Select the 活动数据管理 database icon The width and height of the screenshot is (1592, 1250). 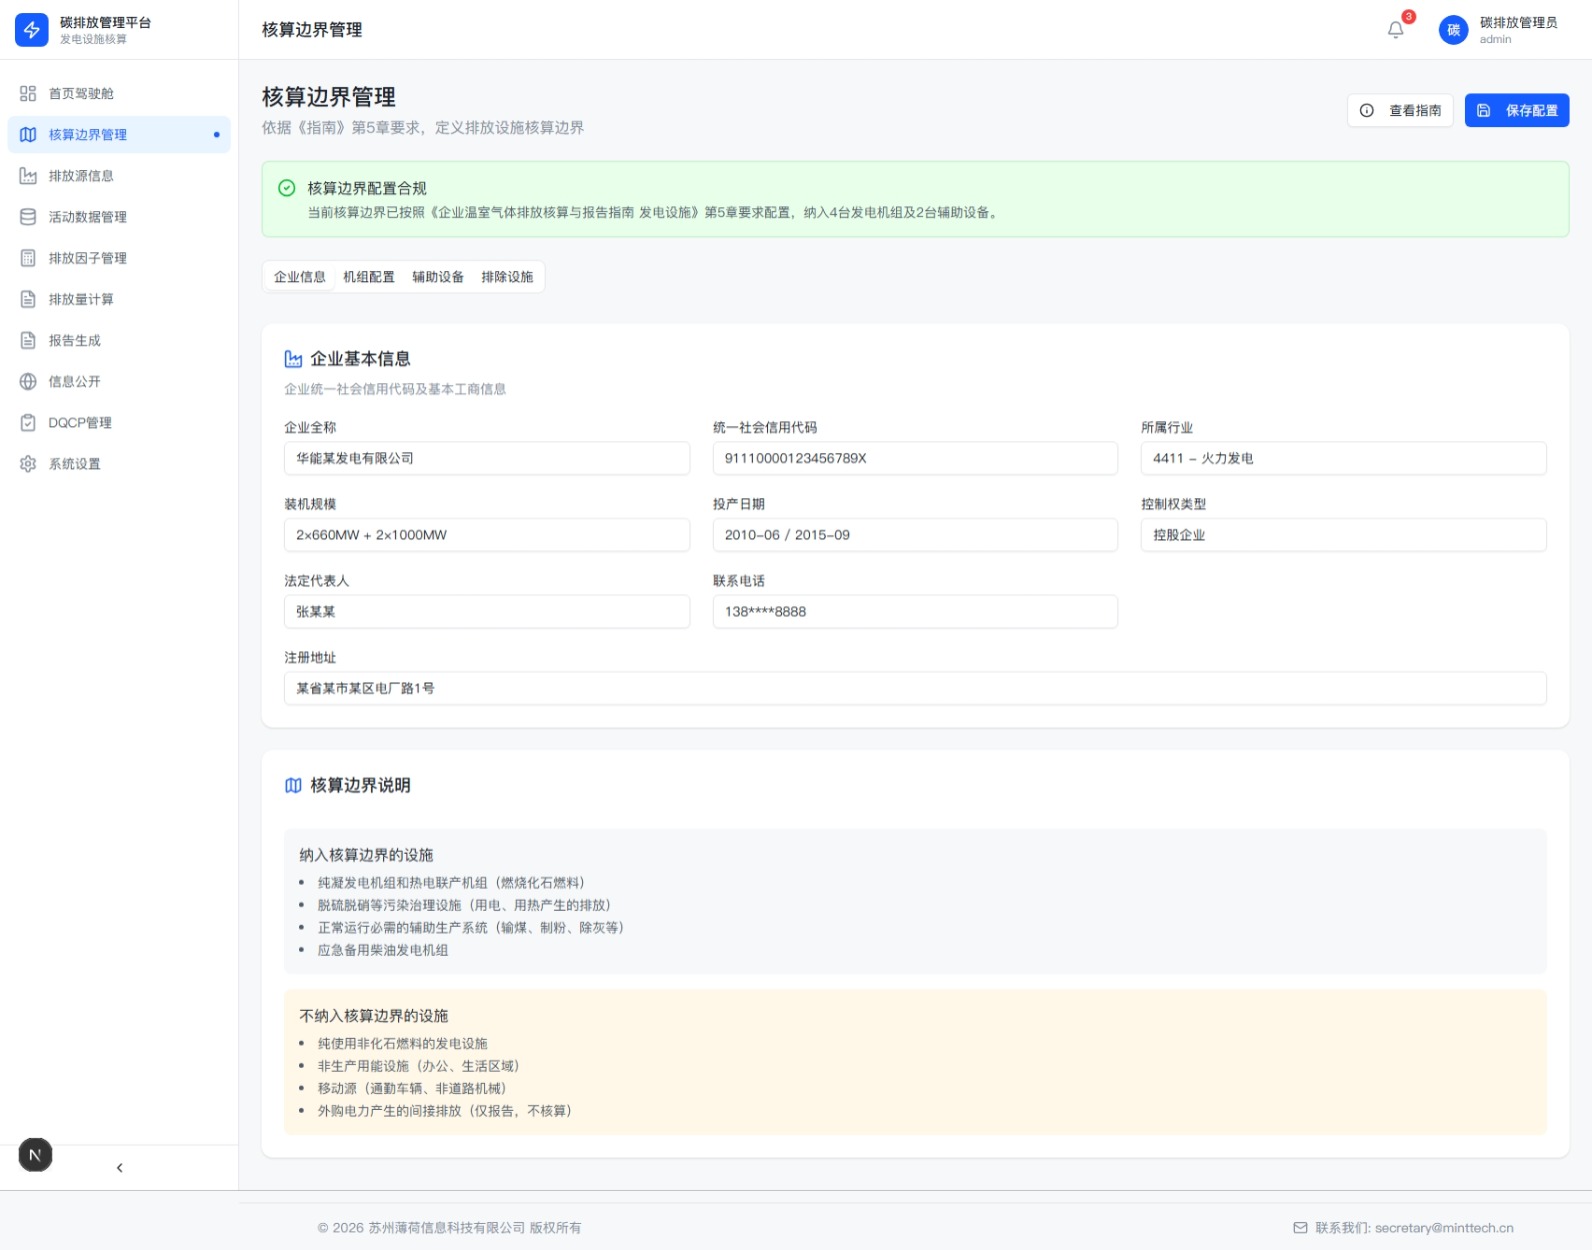point(28,217)
